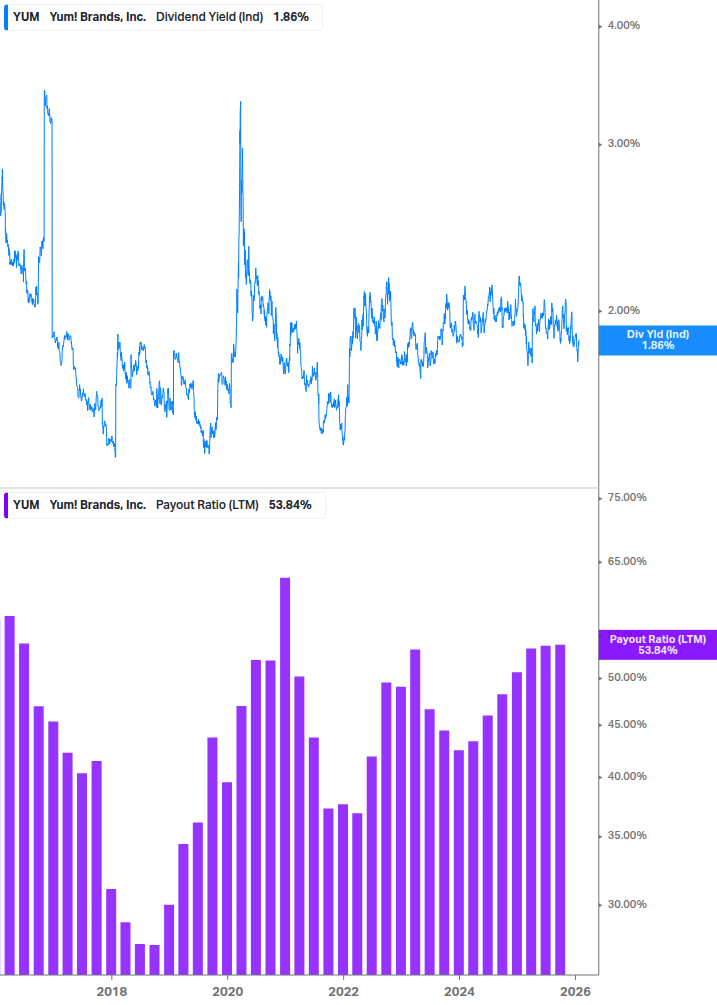Click the 40.00% payout ratio axis label
This screenshot has height=1005, width=717.
(627, 776)
